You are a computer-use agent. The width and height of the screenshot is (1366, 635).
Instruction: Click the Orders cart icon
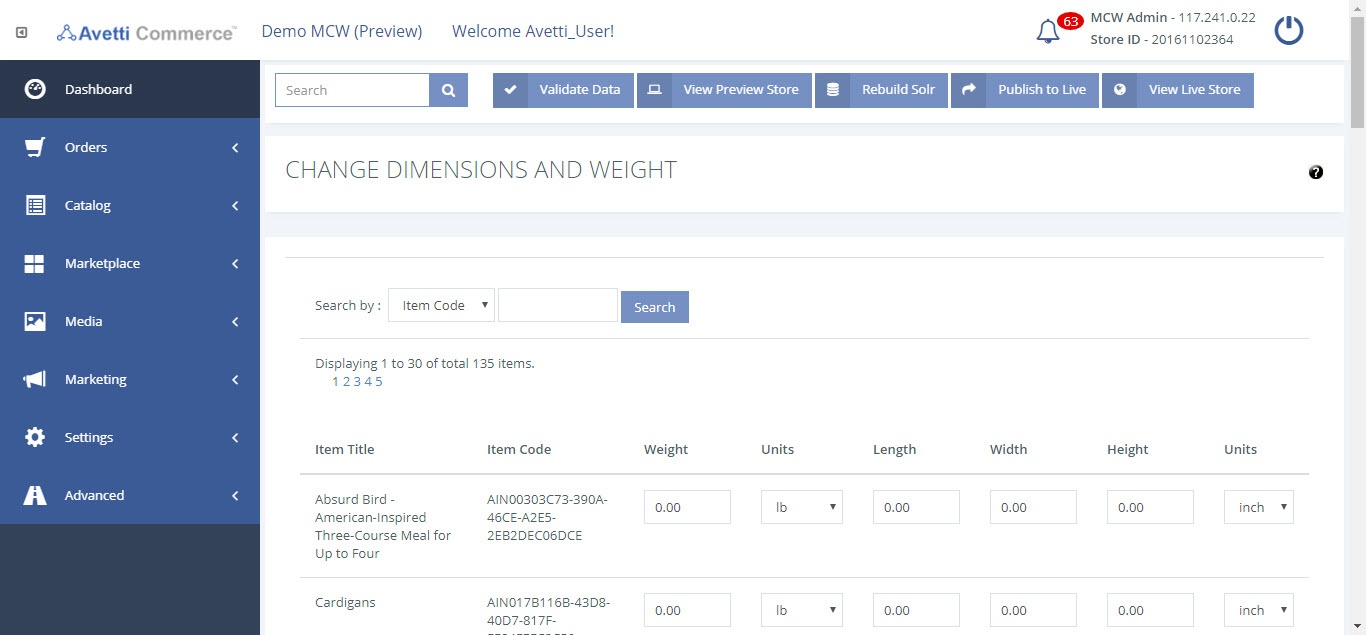tap(35, 147)
